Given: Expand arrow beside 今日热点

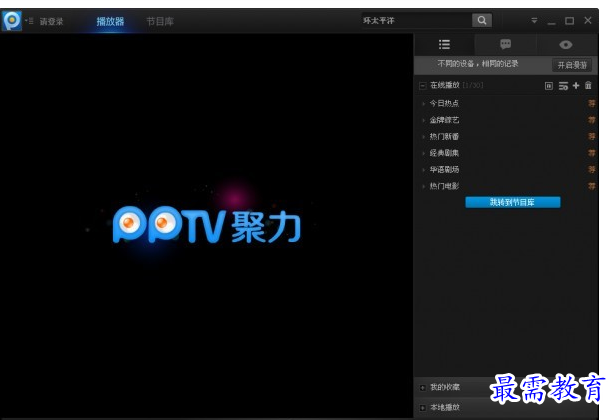Looking at the screenshot, I should tap(423, 104).
